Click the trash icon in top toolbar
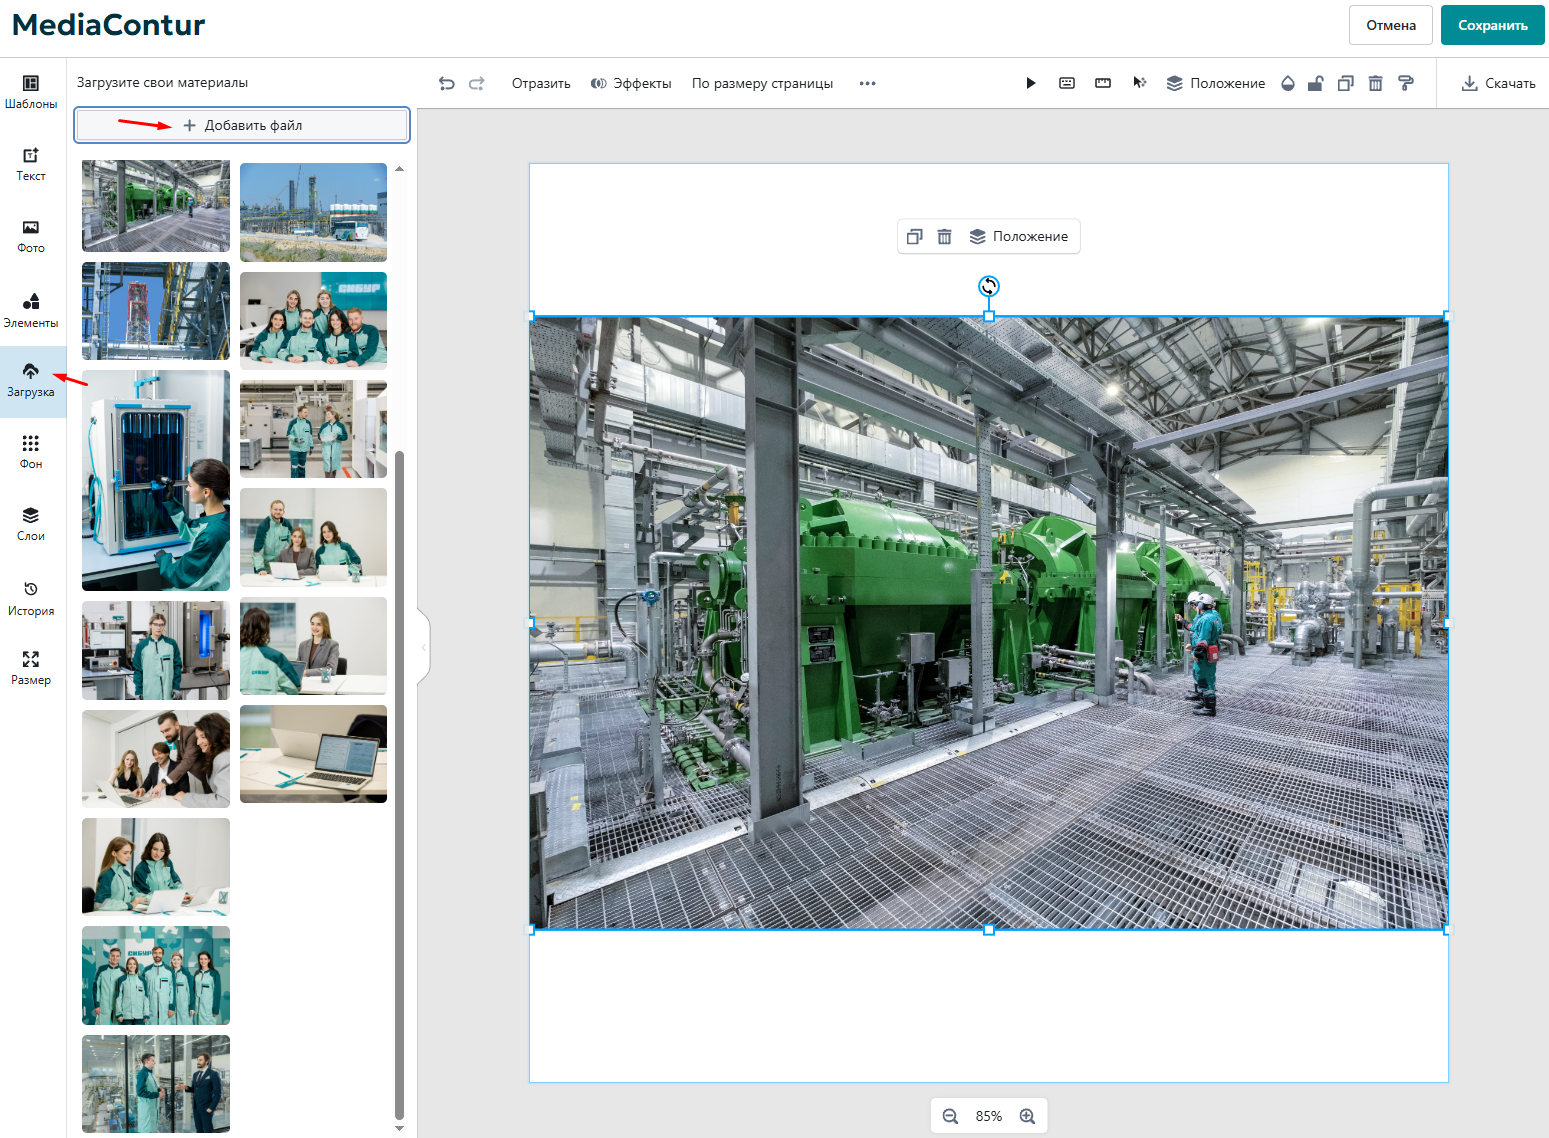 click(x=1376, y=83)
